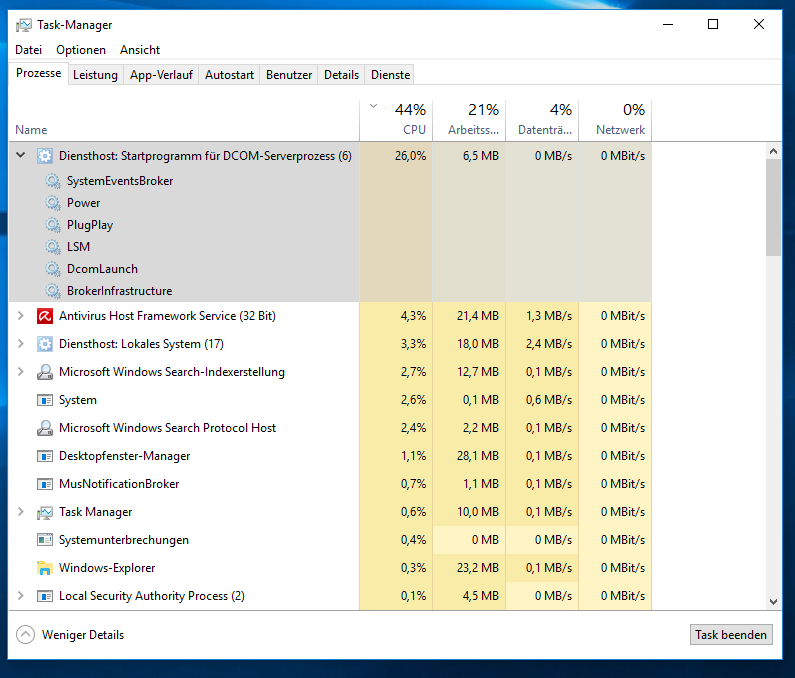Click the BrokerInfrastructure service gear icon
The width and height of the screenshot is (795, 678).
[53, 291]
